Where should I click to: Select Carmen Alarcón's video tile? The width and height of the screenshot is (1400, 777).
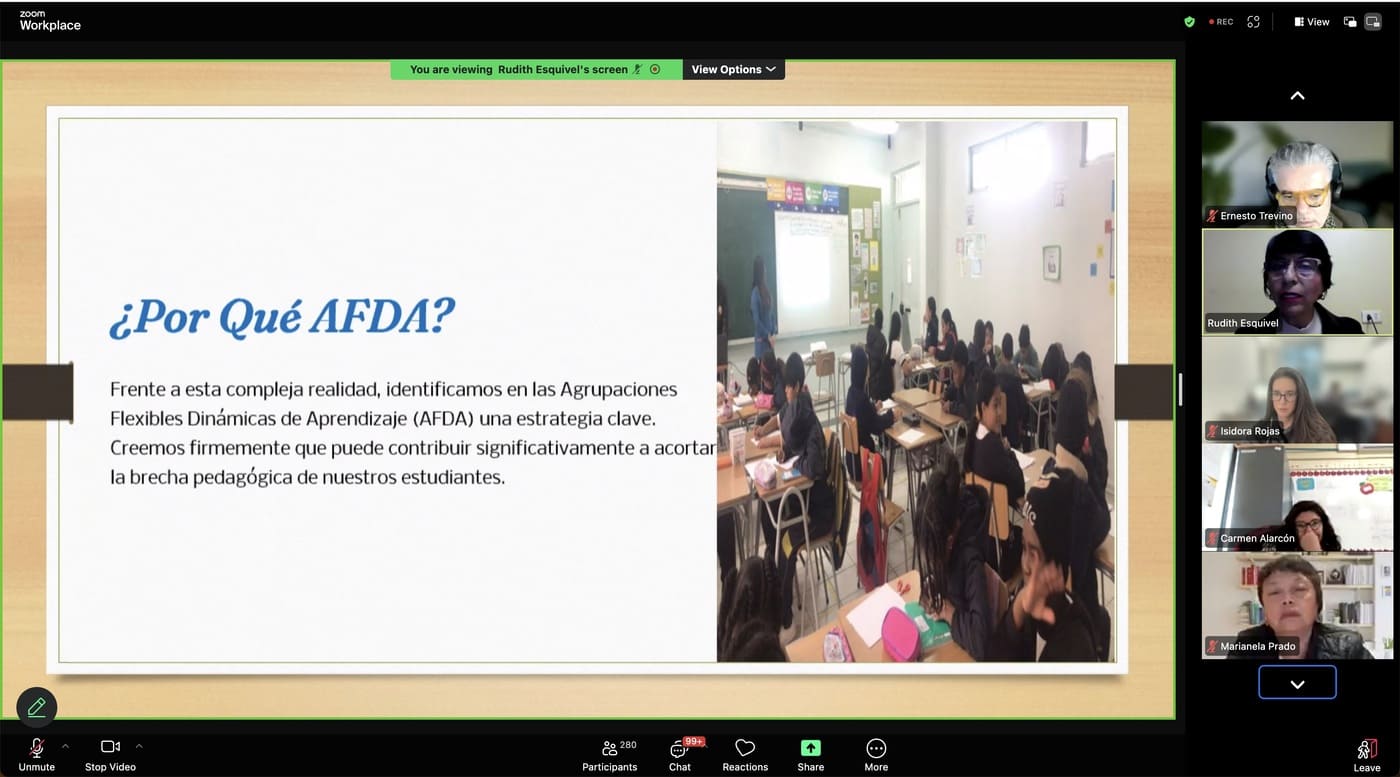(1297, 497)
